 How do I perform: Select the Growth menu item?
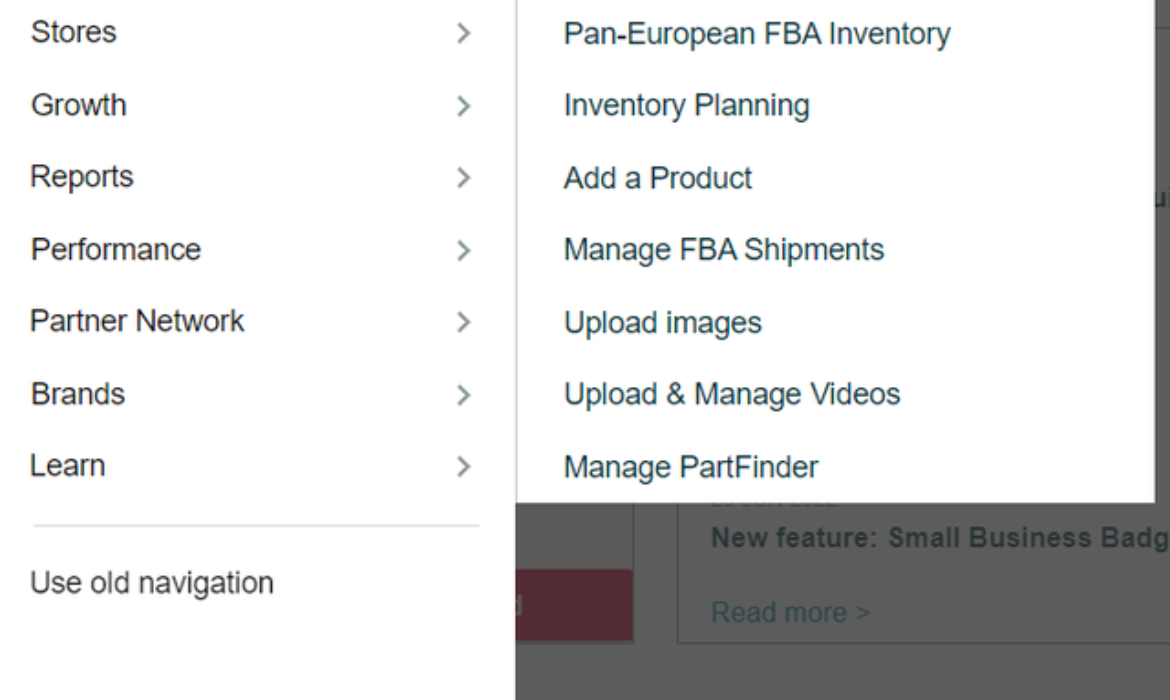[x=79, y=105]
